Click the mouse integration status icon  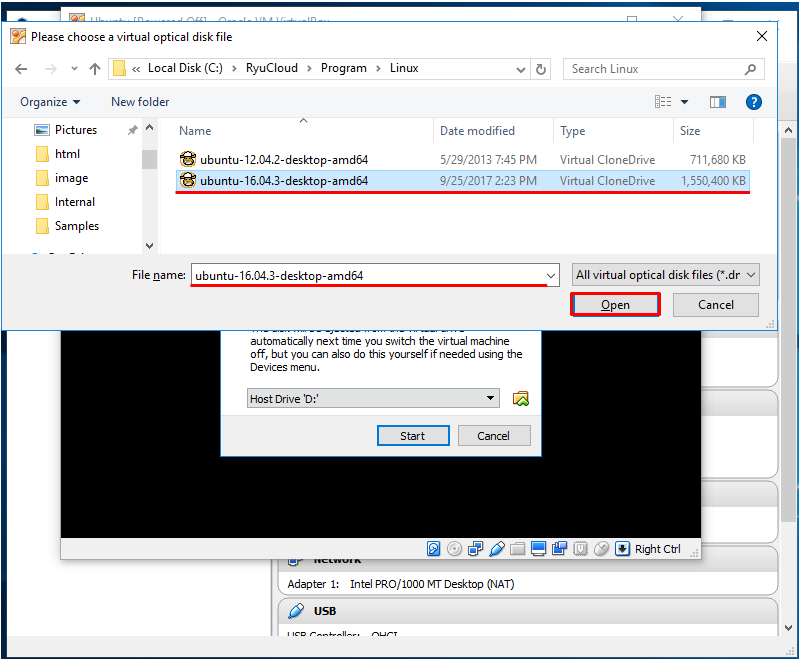(x=601, y=548)
